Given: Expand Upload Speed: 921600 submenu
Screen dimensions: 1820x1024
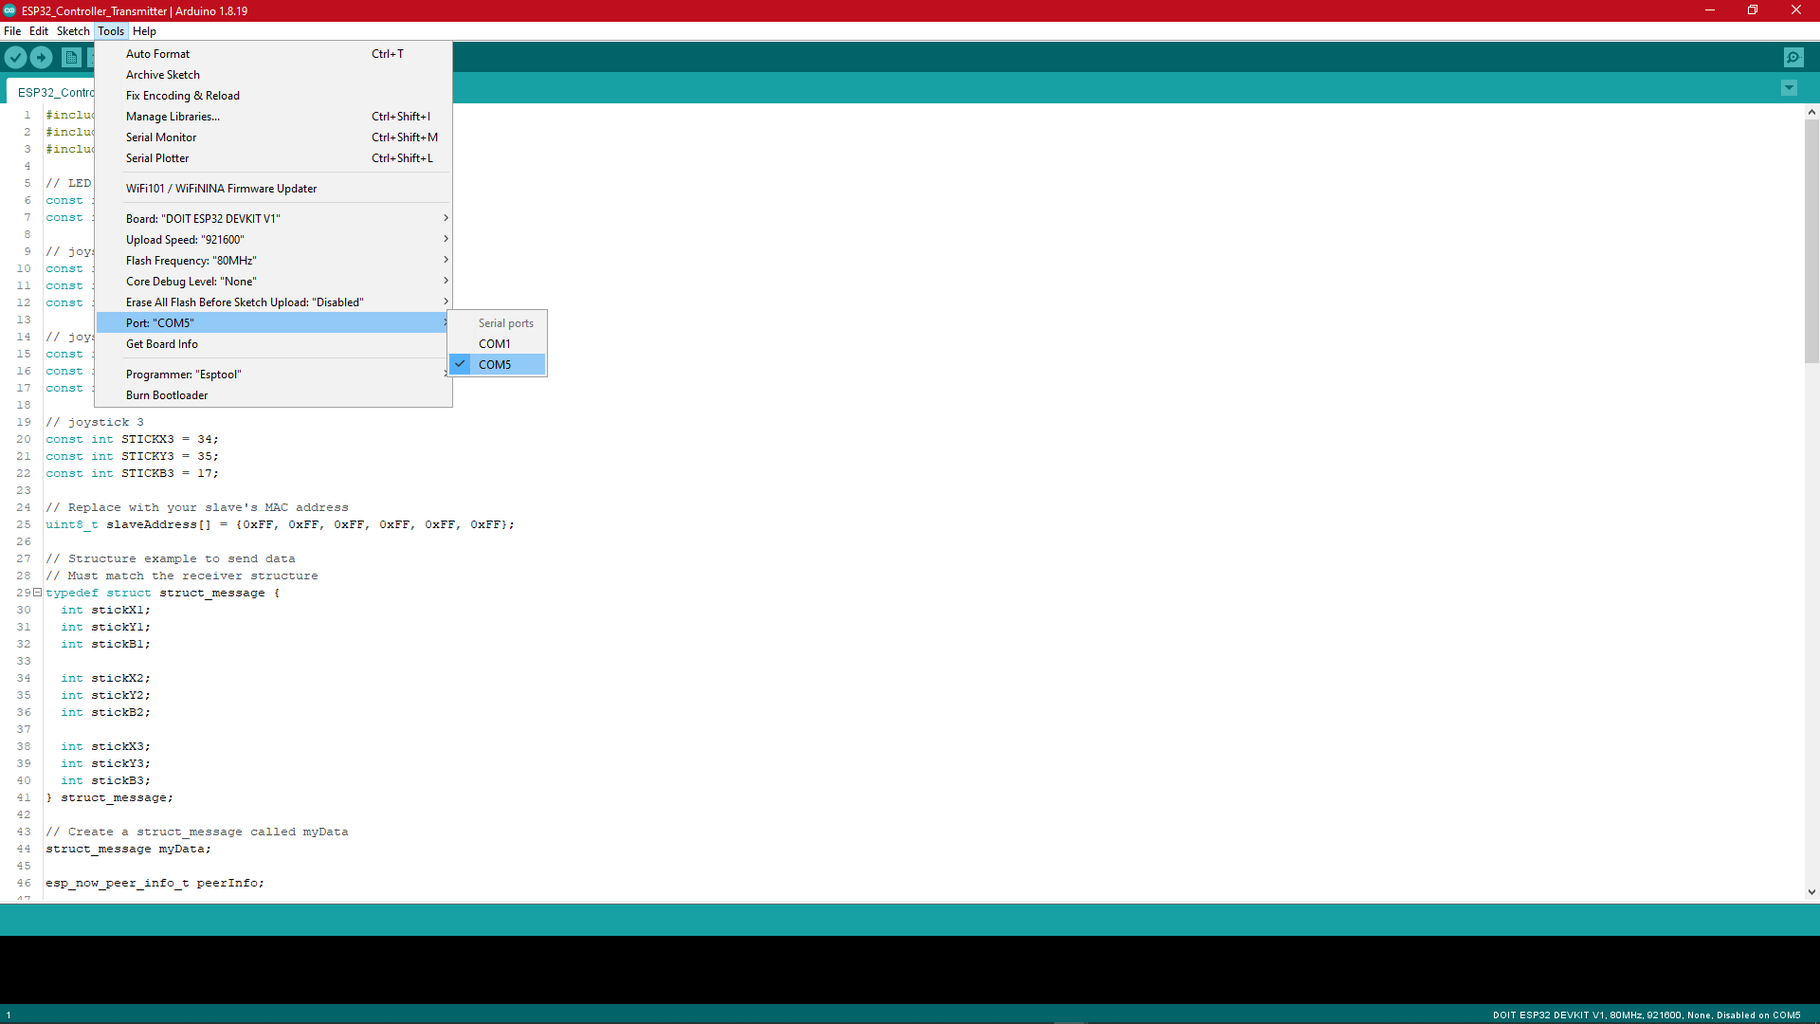Looking at the screenshot, I should (x=274, y=240).
